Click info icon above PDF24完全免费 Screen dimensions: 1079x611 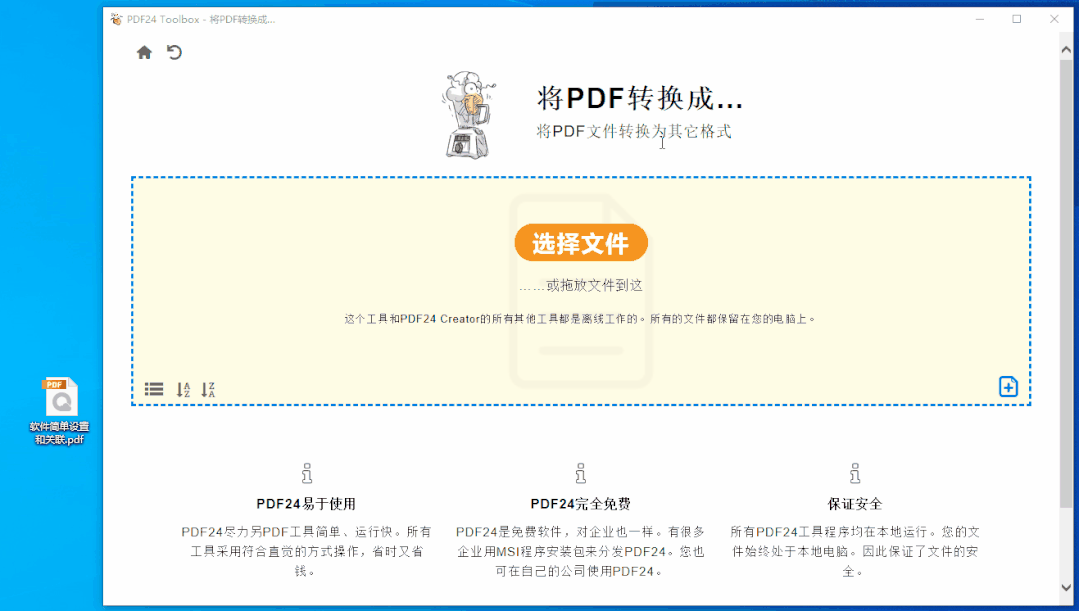(581, 473)
